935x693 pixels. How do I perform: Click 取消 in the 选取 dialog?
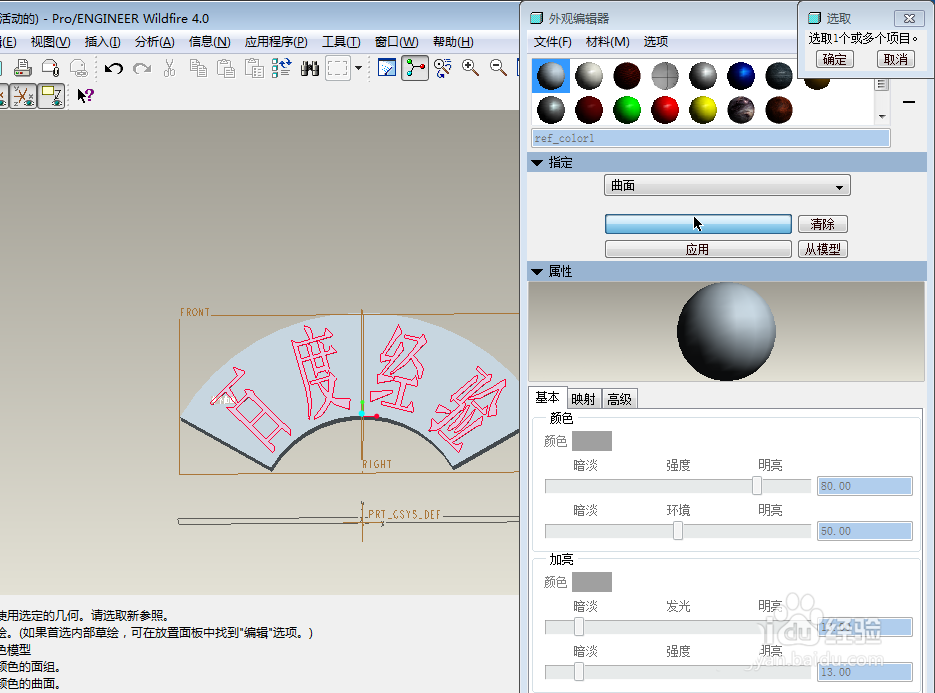tap(896, 59)
